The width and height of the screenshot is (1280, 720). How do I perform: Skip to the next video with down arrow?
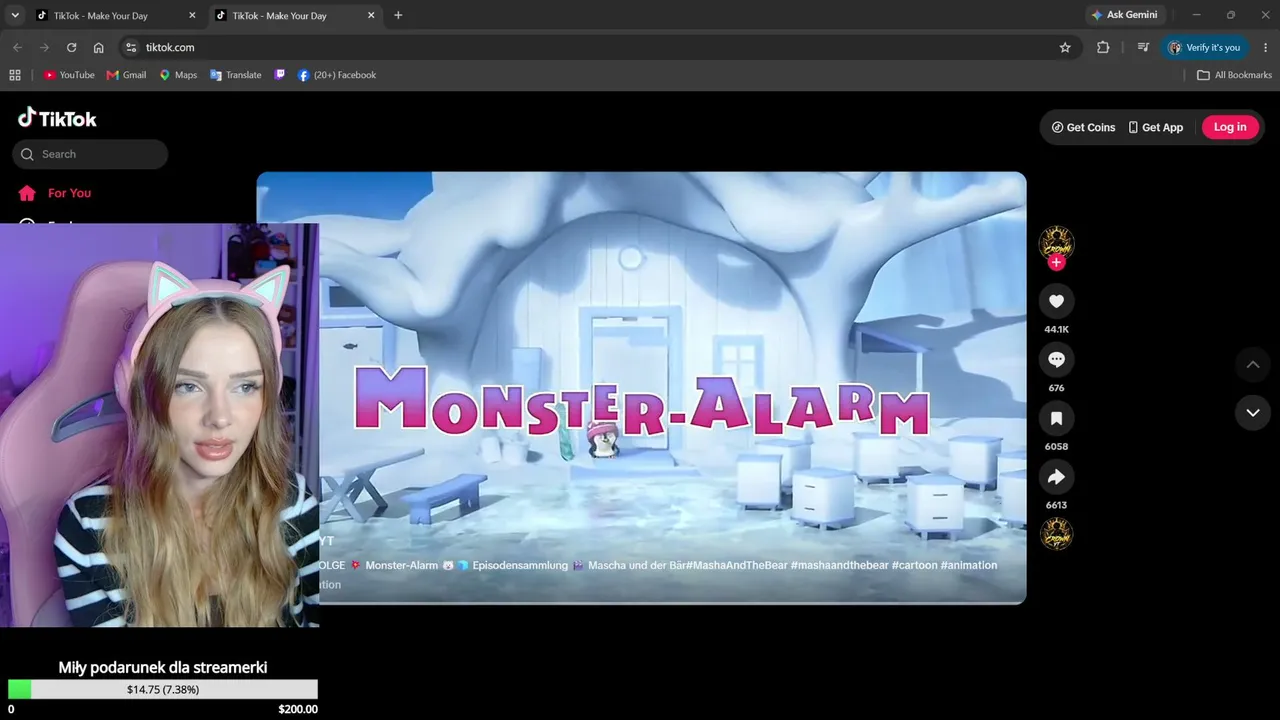(1253, 412)
